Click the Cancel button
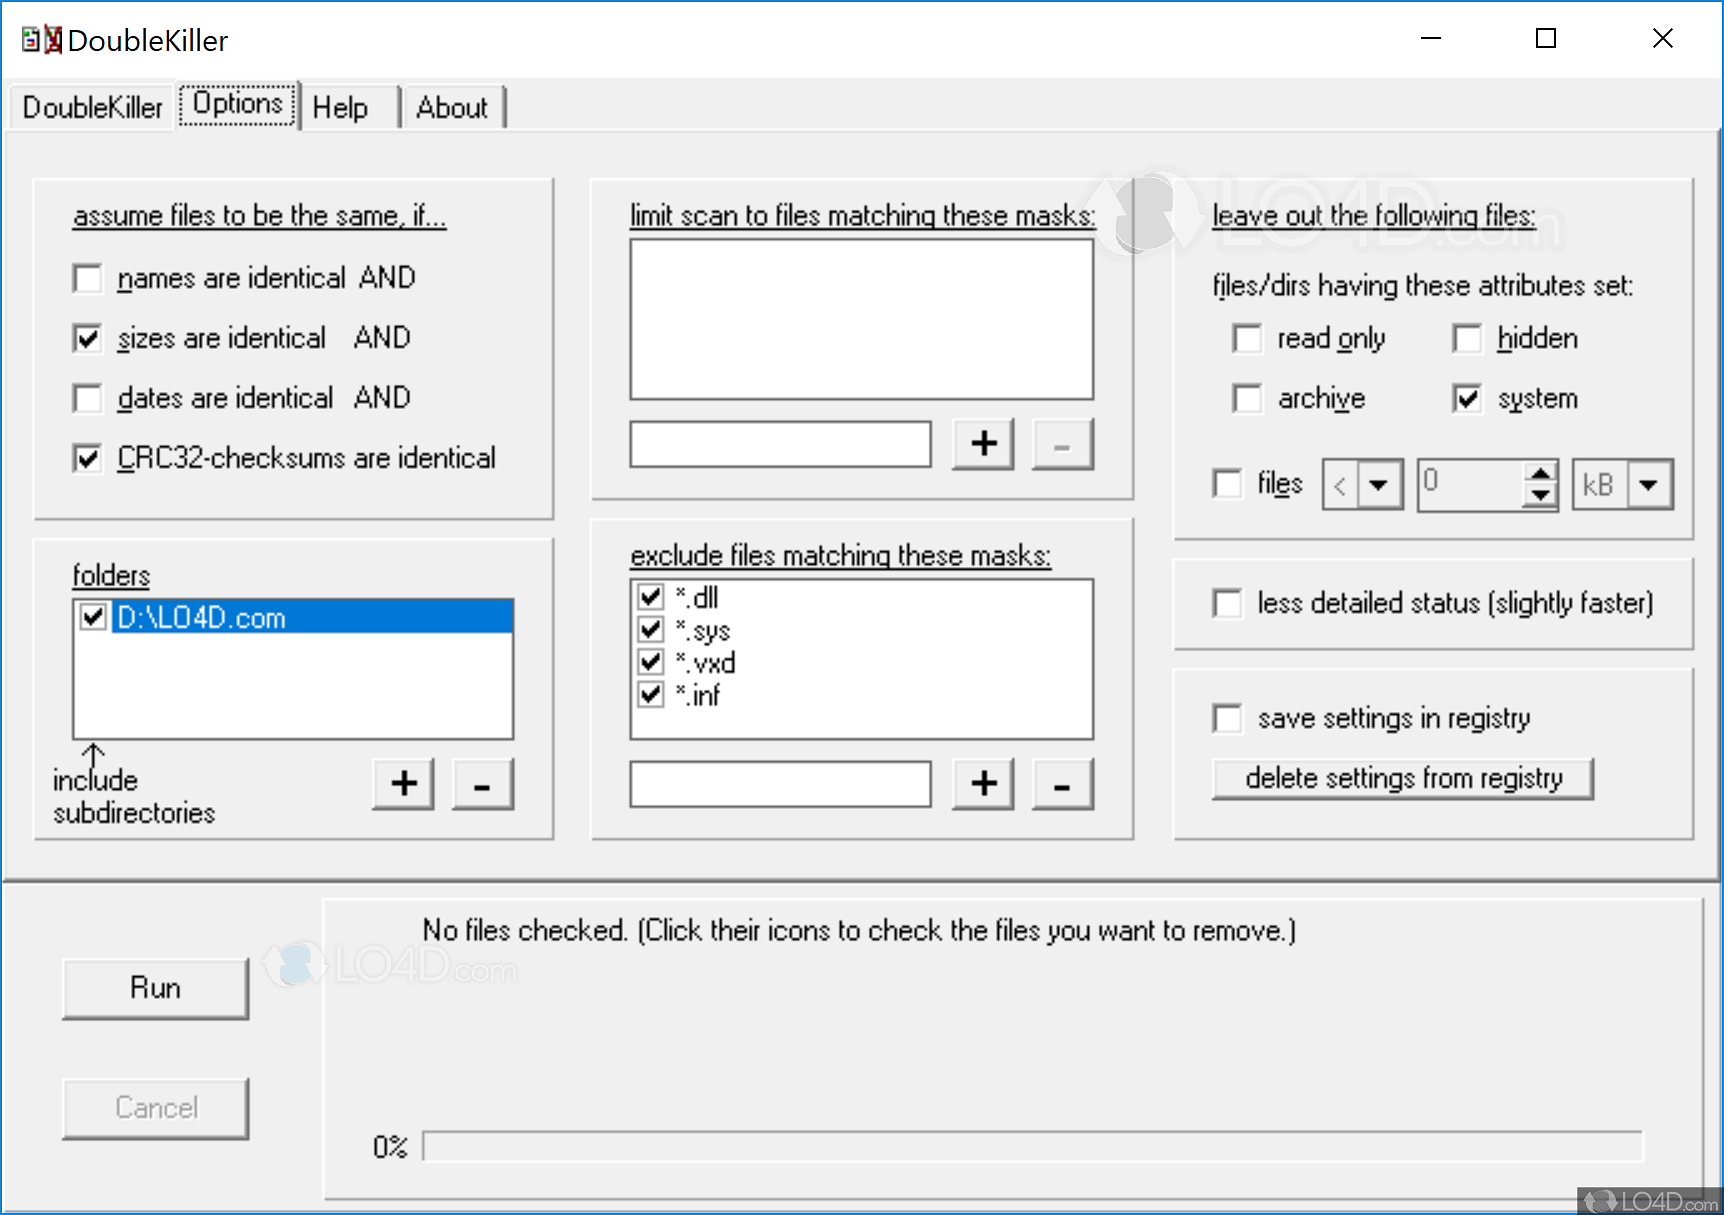Viewport: 1724px width, 1215px height. [x=155, y=1109]
